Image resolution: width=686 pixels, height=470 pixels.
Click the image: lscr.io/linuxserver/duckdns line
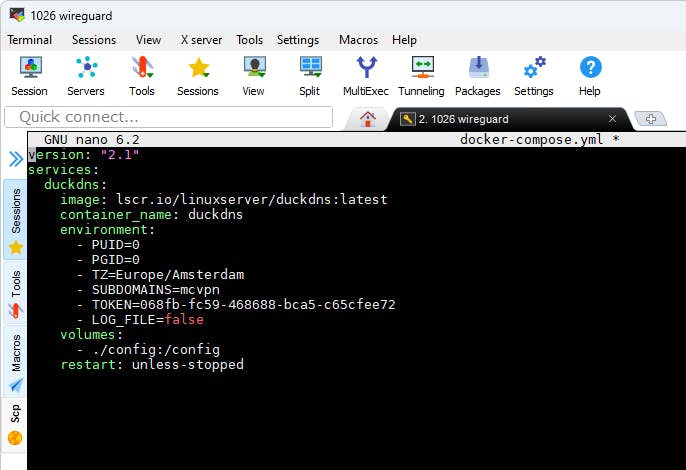(x=224, y=200)
